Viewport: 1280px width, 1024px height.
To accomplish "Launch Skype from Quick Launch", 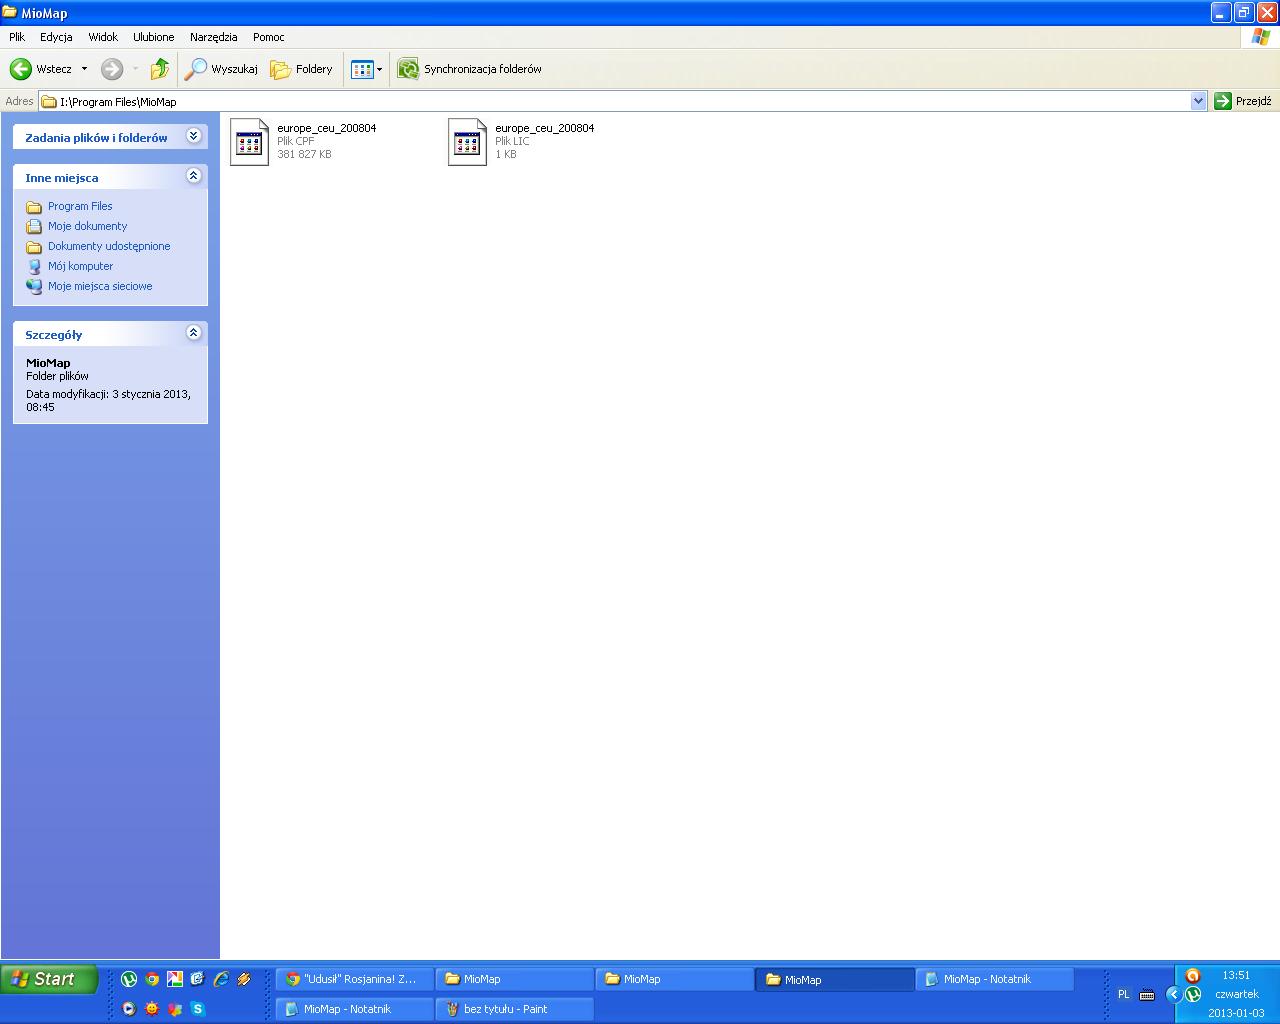I will tap(198, 1009).
